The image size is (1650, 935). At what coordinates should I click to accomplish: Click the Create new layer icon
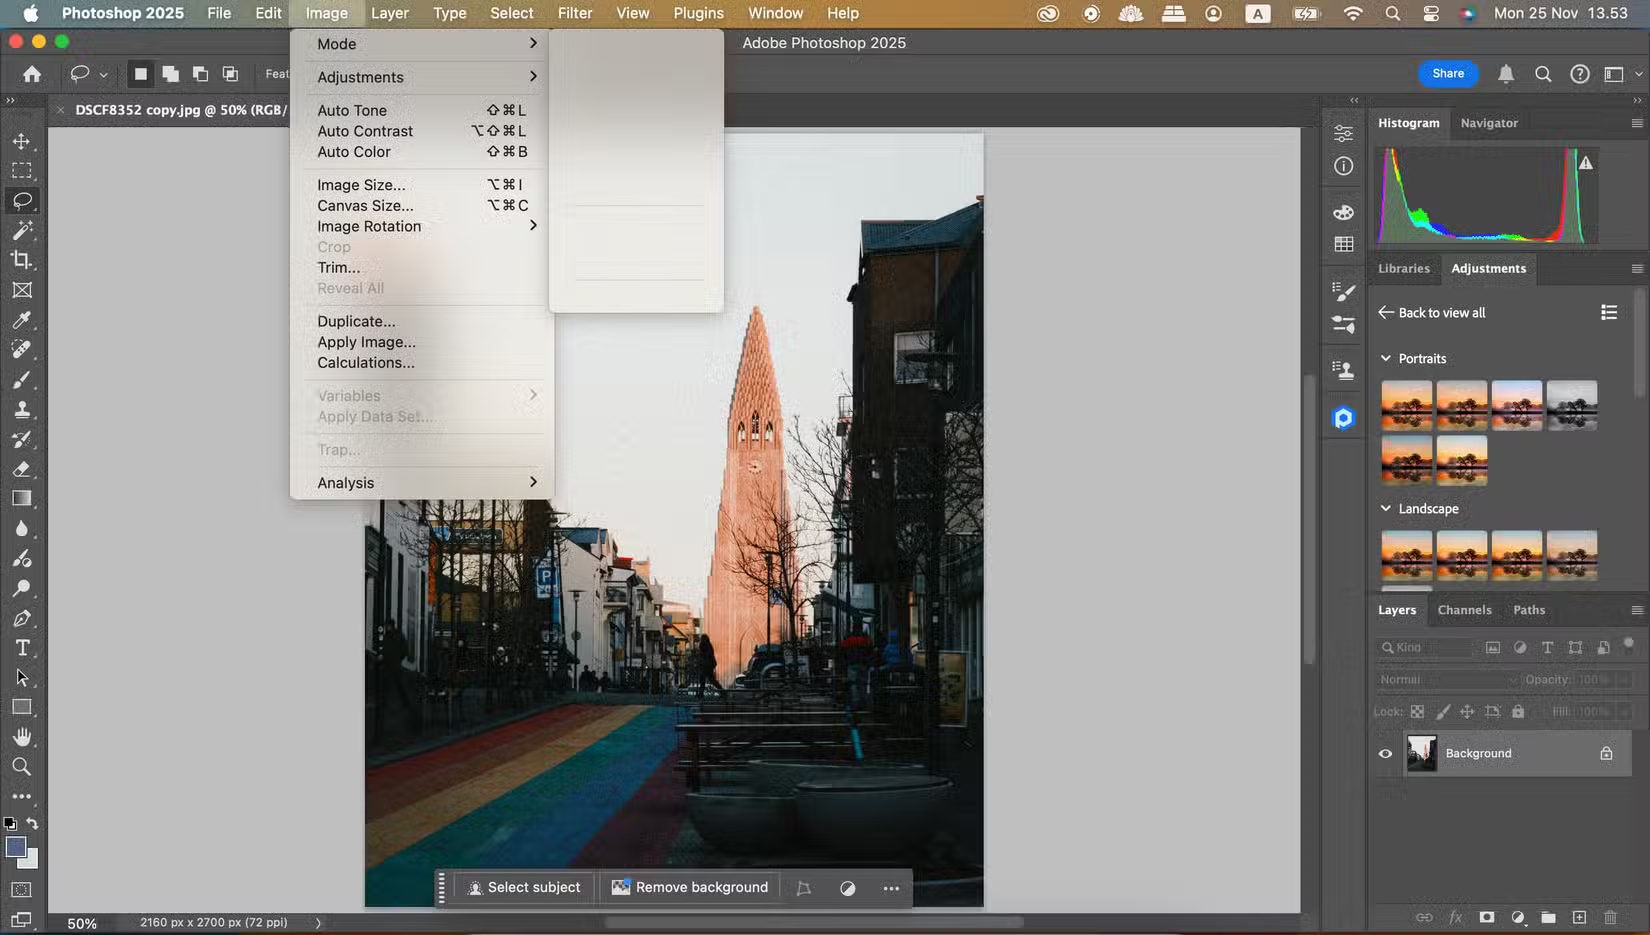tap(1581, 917)
